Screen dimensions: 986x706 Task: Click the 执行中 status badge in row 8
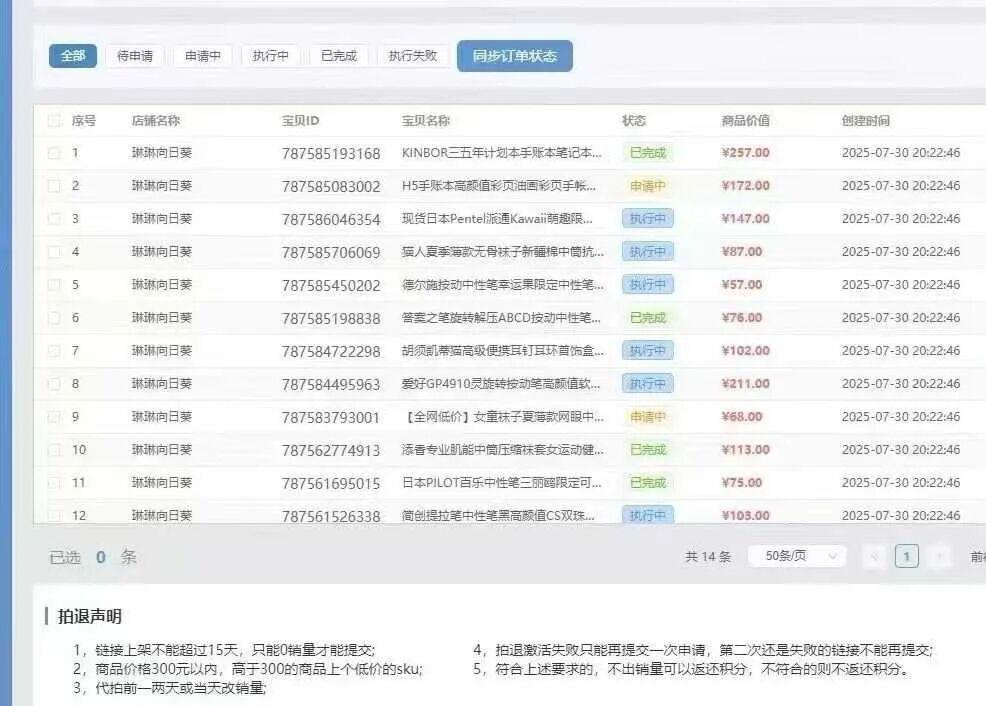tap(647, 384)
